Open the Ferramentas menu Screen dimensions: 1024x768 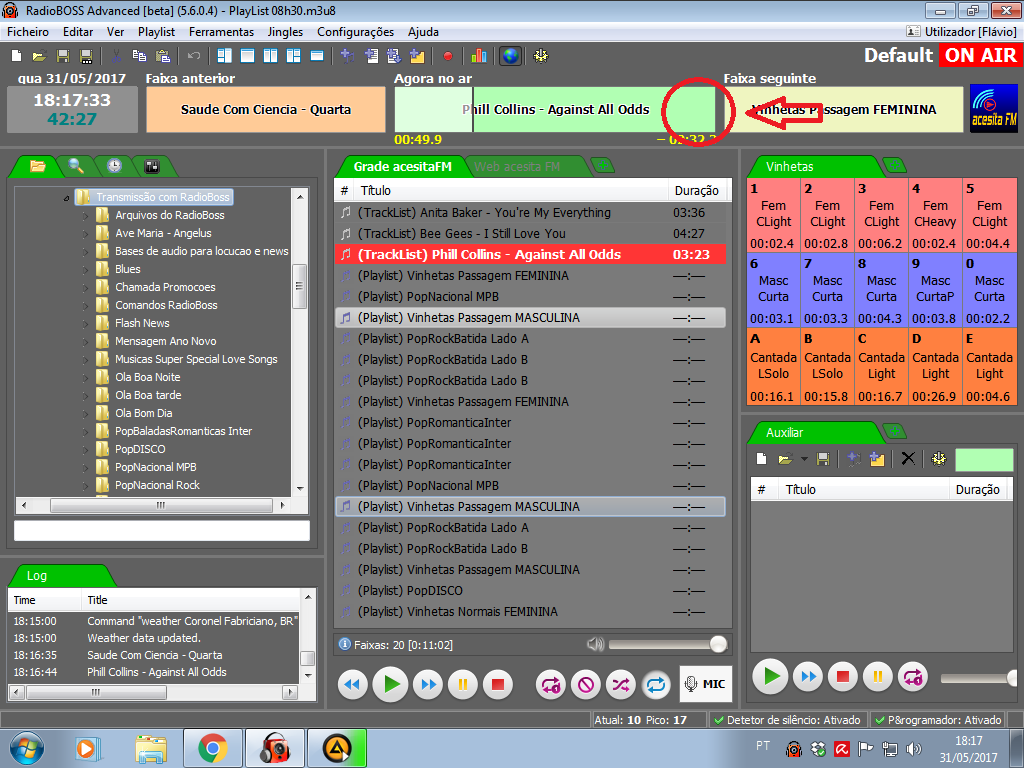tap(221, 32)
